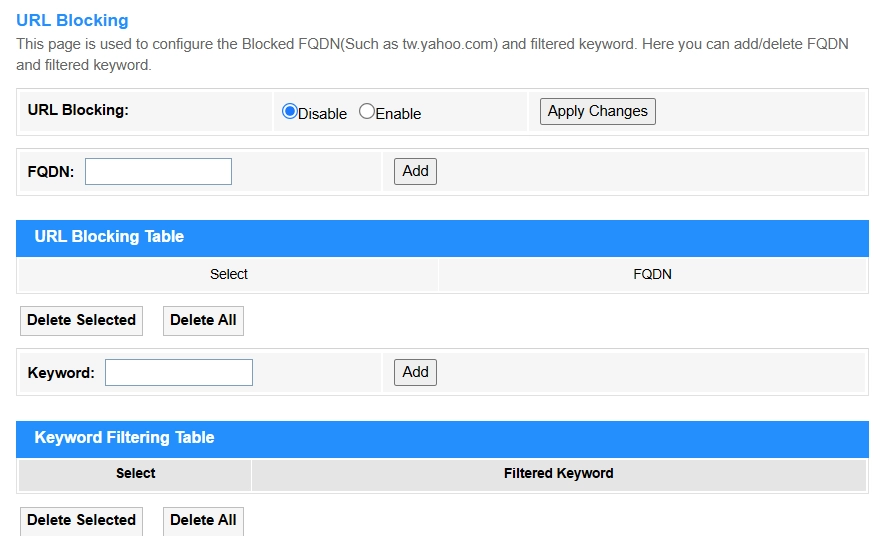Click the 'URL Blocking:' row label
This screenshot has width=884, height=543.
(x=78, y=110)
